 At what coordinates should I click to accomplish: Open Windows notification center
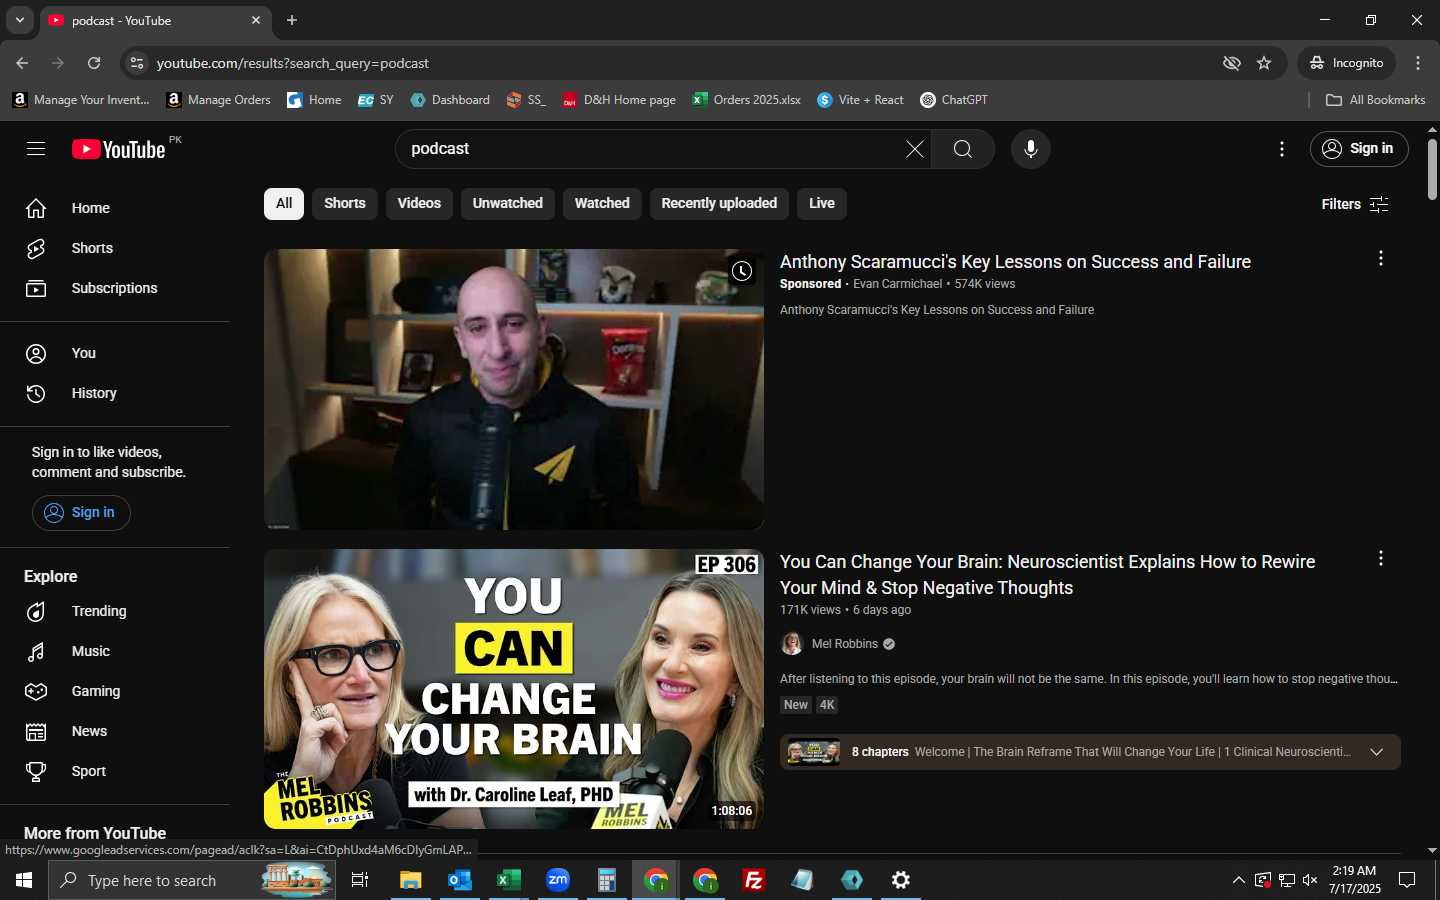pyautogui.click(x=1407, y=880)
